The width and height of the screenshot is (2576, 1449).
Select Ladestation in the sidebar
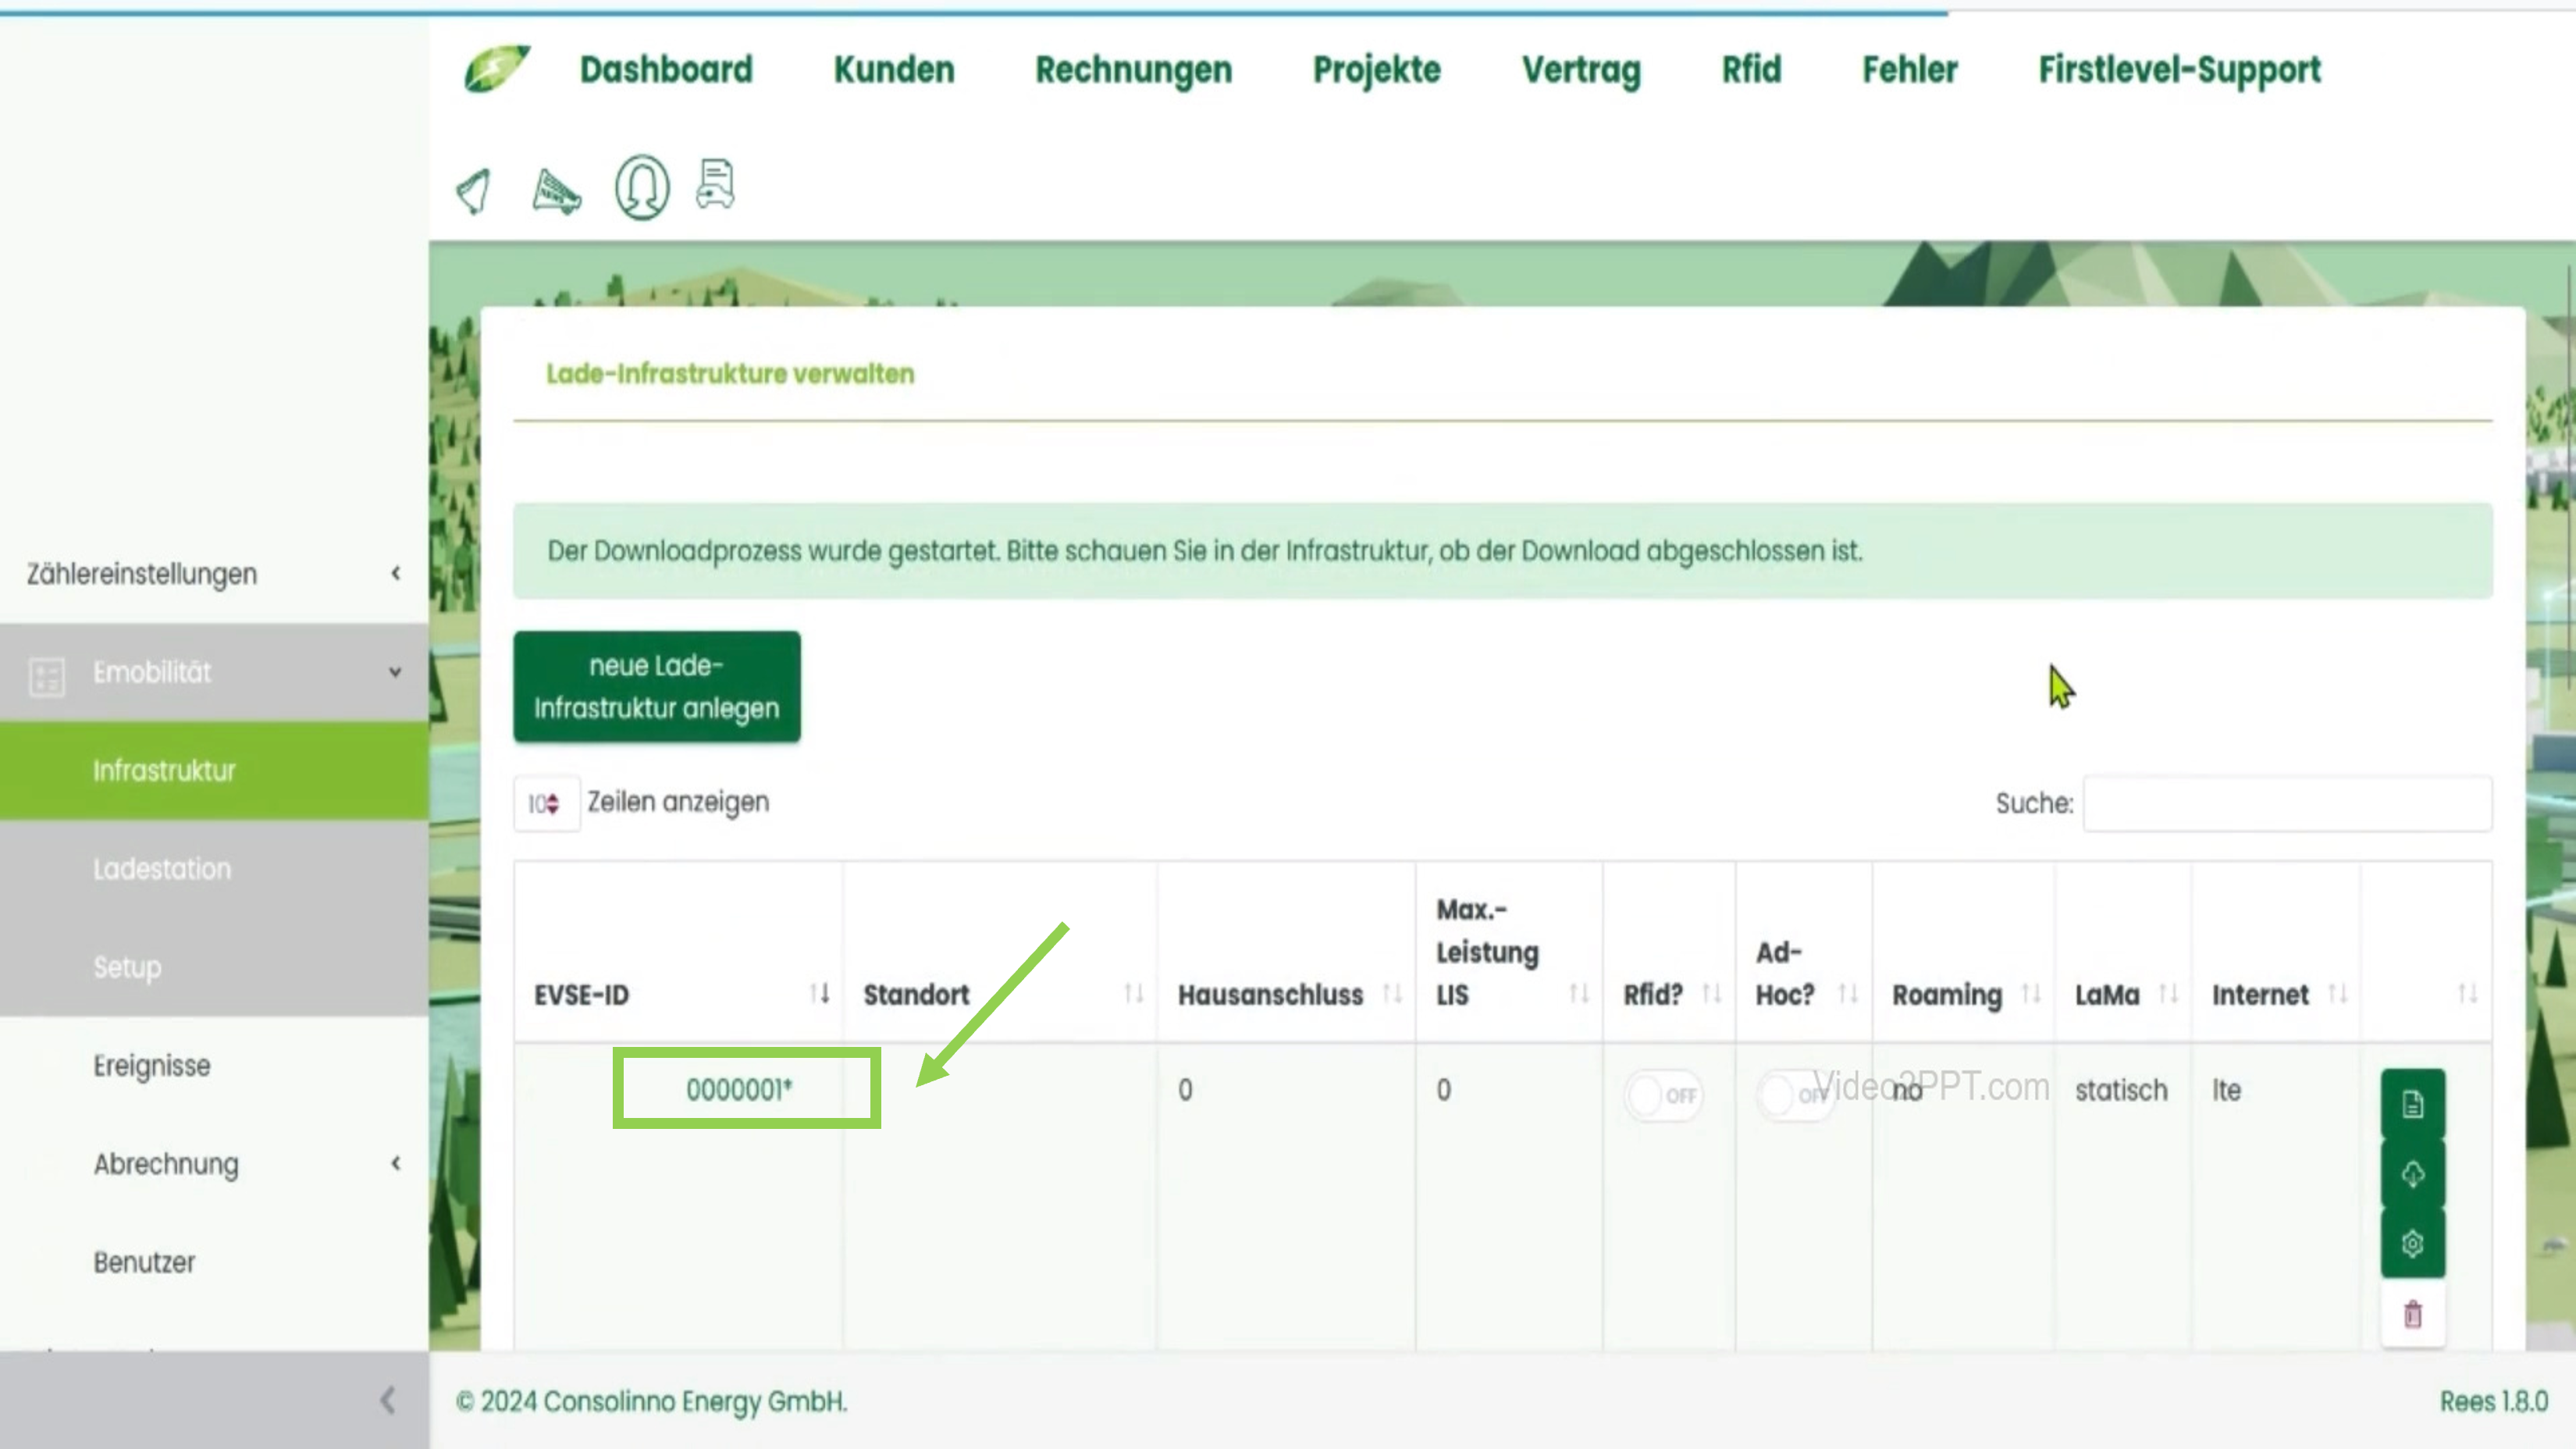[x=214, y=869]
